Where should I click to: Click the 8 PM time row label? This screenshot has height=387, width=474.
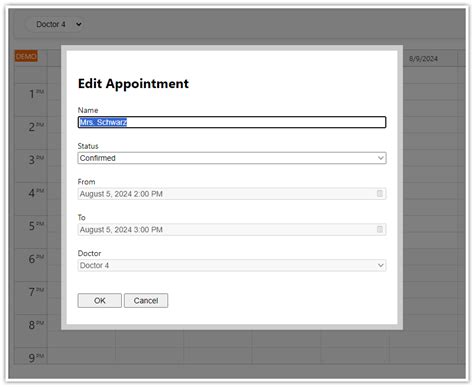click(x=36, y=325)
